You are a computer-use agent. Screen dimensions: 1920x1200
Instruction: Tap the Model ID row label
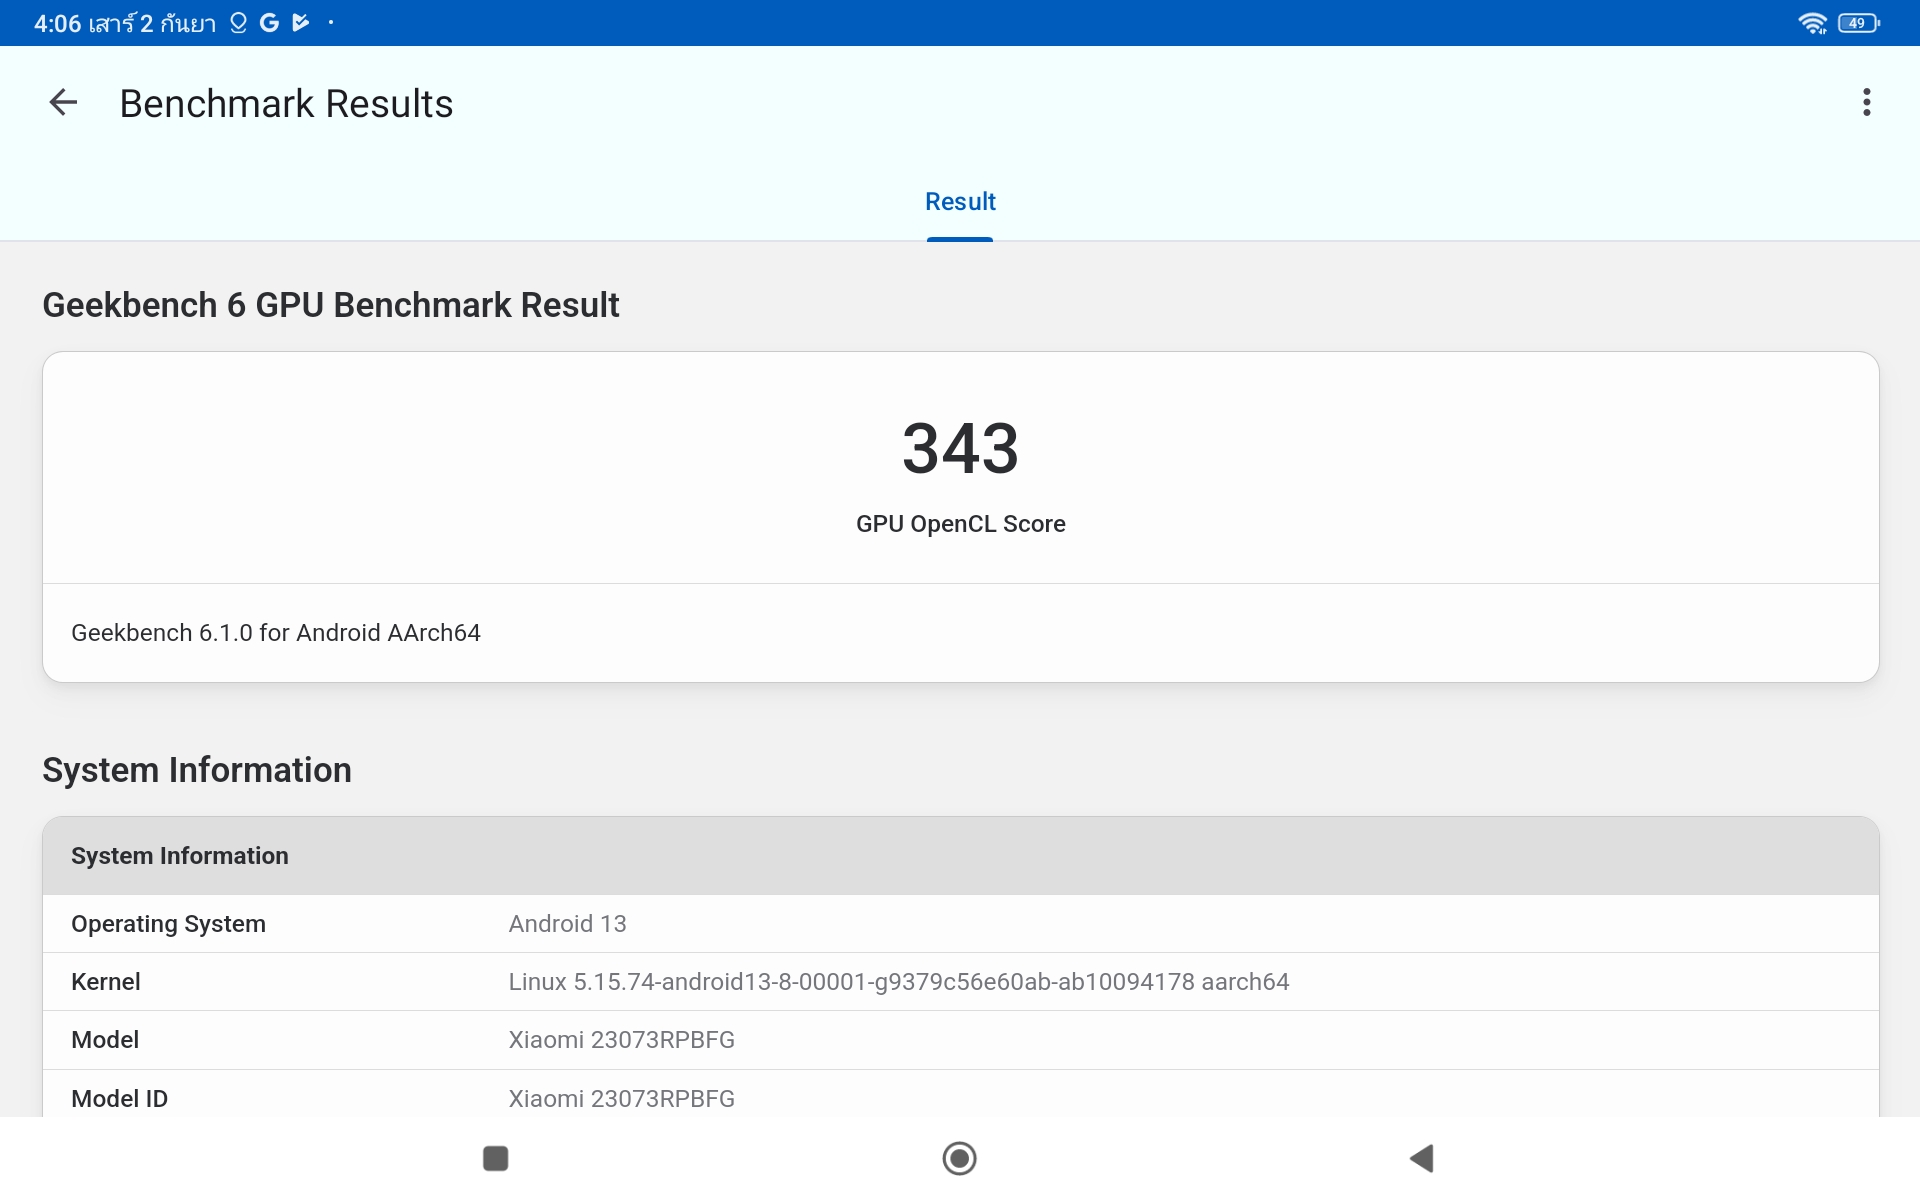tap(119, 1099)
